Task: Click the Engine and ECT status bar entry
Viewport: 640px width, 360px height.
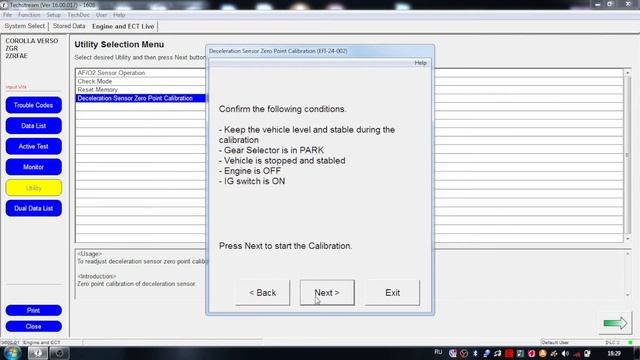Action: [42, 342]
